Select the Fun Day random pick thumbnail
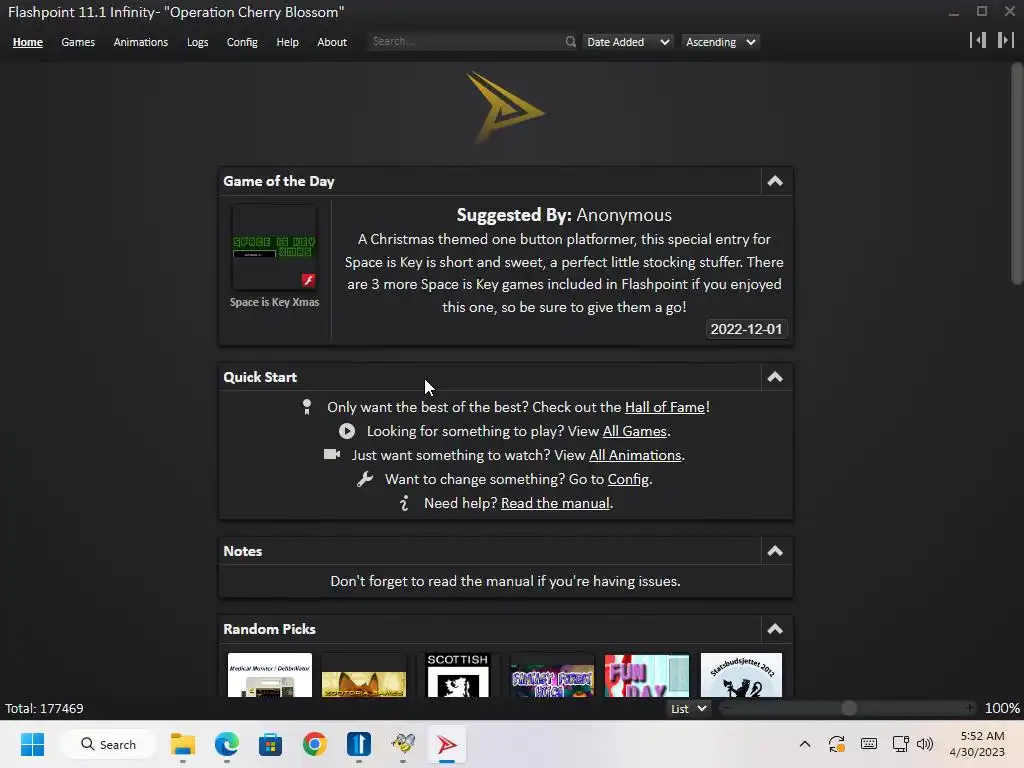The height and width of the screenshot is (768, 1024). 647,675
